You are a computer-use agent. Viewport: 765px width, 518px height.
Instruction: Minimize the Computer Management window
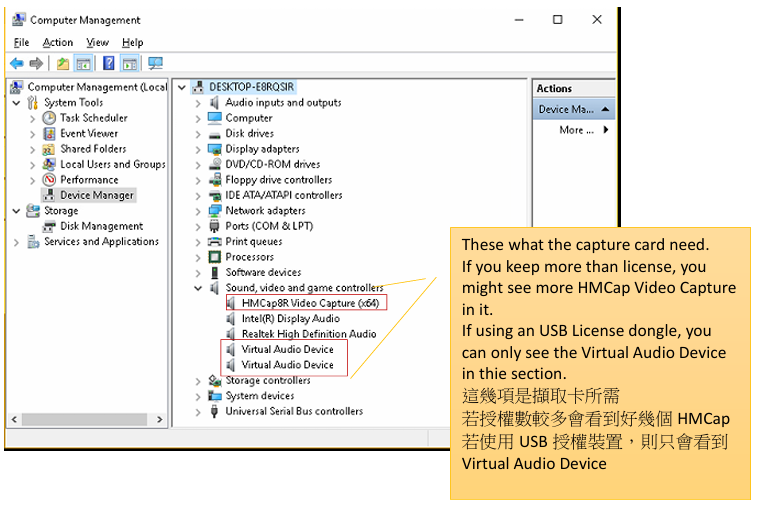point(519,20)
